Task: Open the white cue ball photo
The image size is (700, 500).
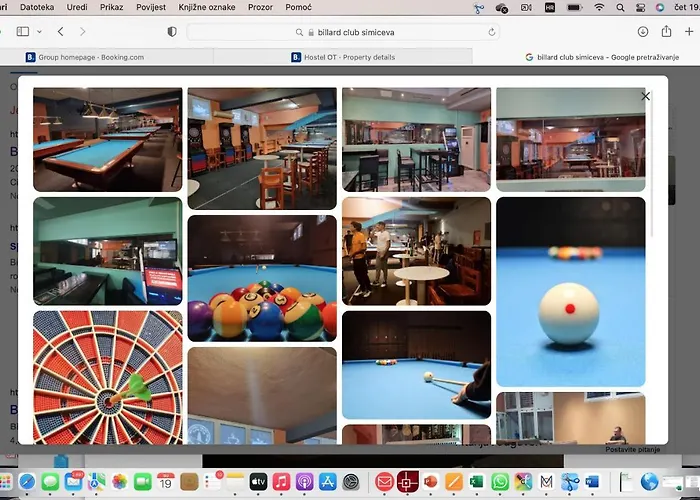Action: pyautogui.click(x=570, y=291)
